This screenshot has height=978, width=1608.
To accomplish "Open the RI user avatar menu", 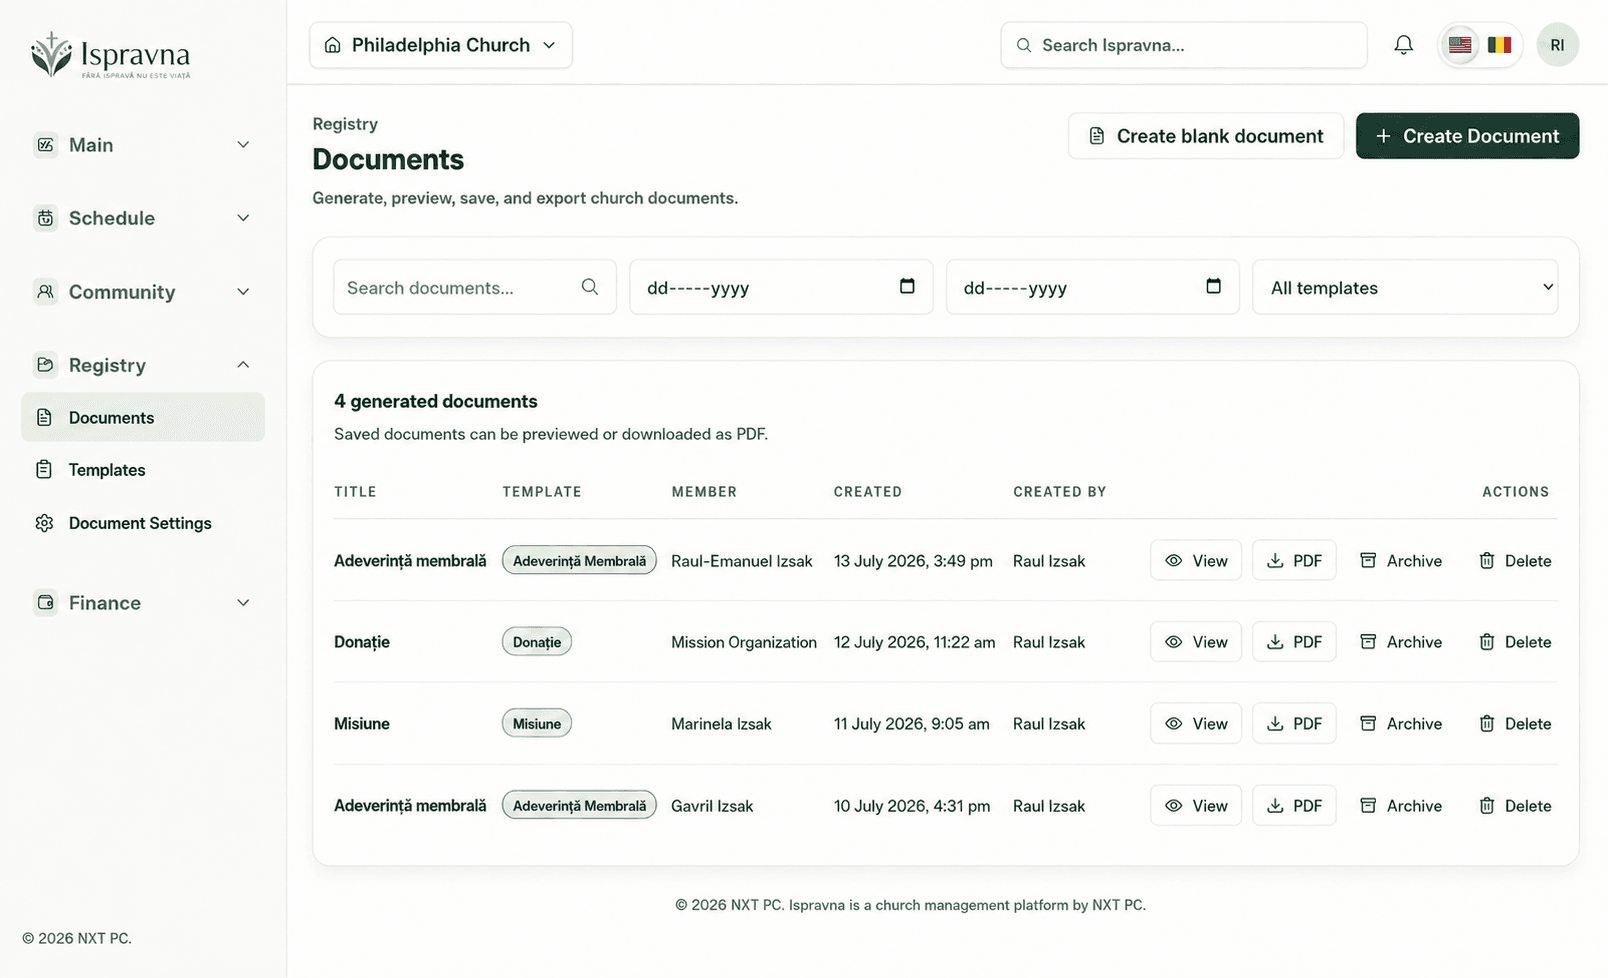I will pyautogui.click(x=1557, y=45).
